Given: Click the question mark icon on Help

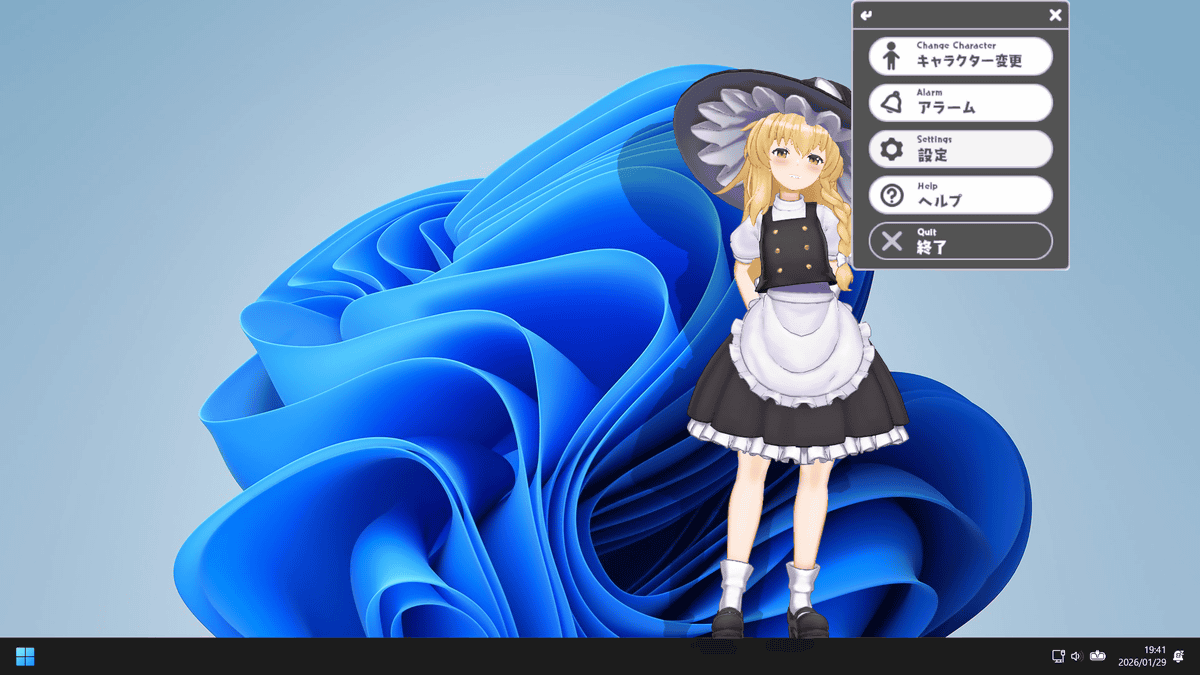Looking at the screenshot, I should pos(891,196).
